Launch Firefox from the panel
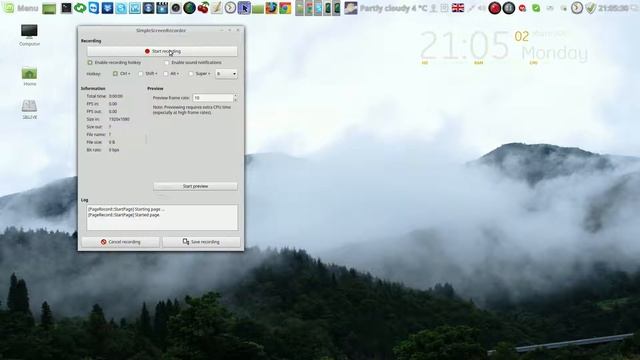The image size is (640, 360). point(271,8)
